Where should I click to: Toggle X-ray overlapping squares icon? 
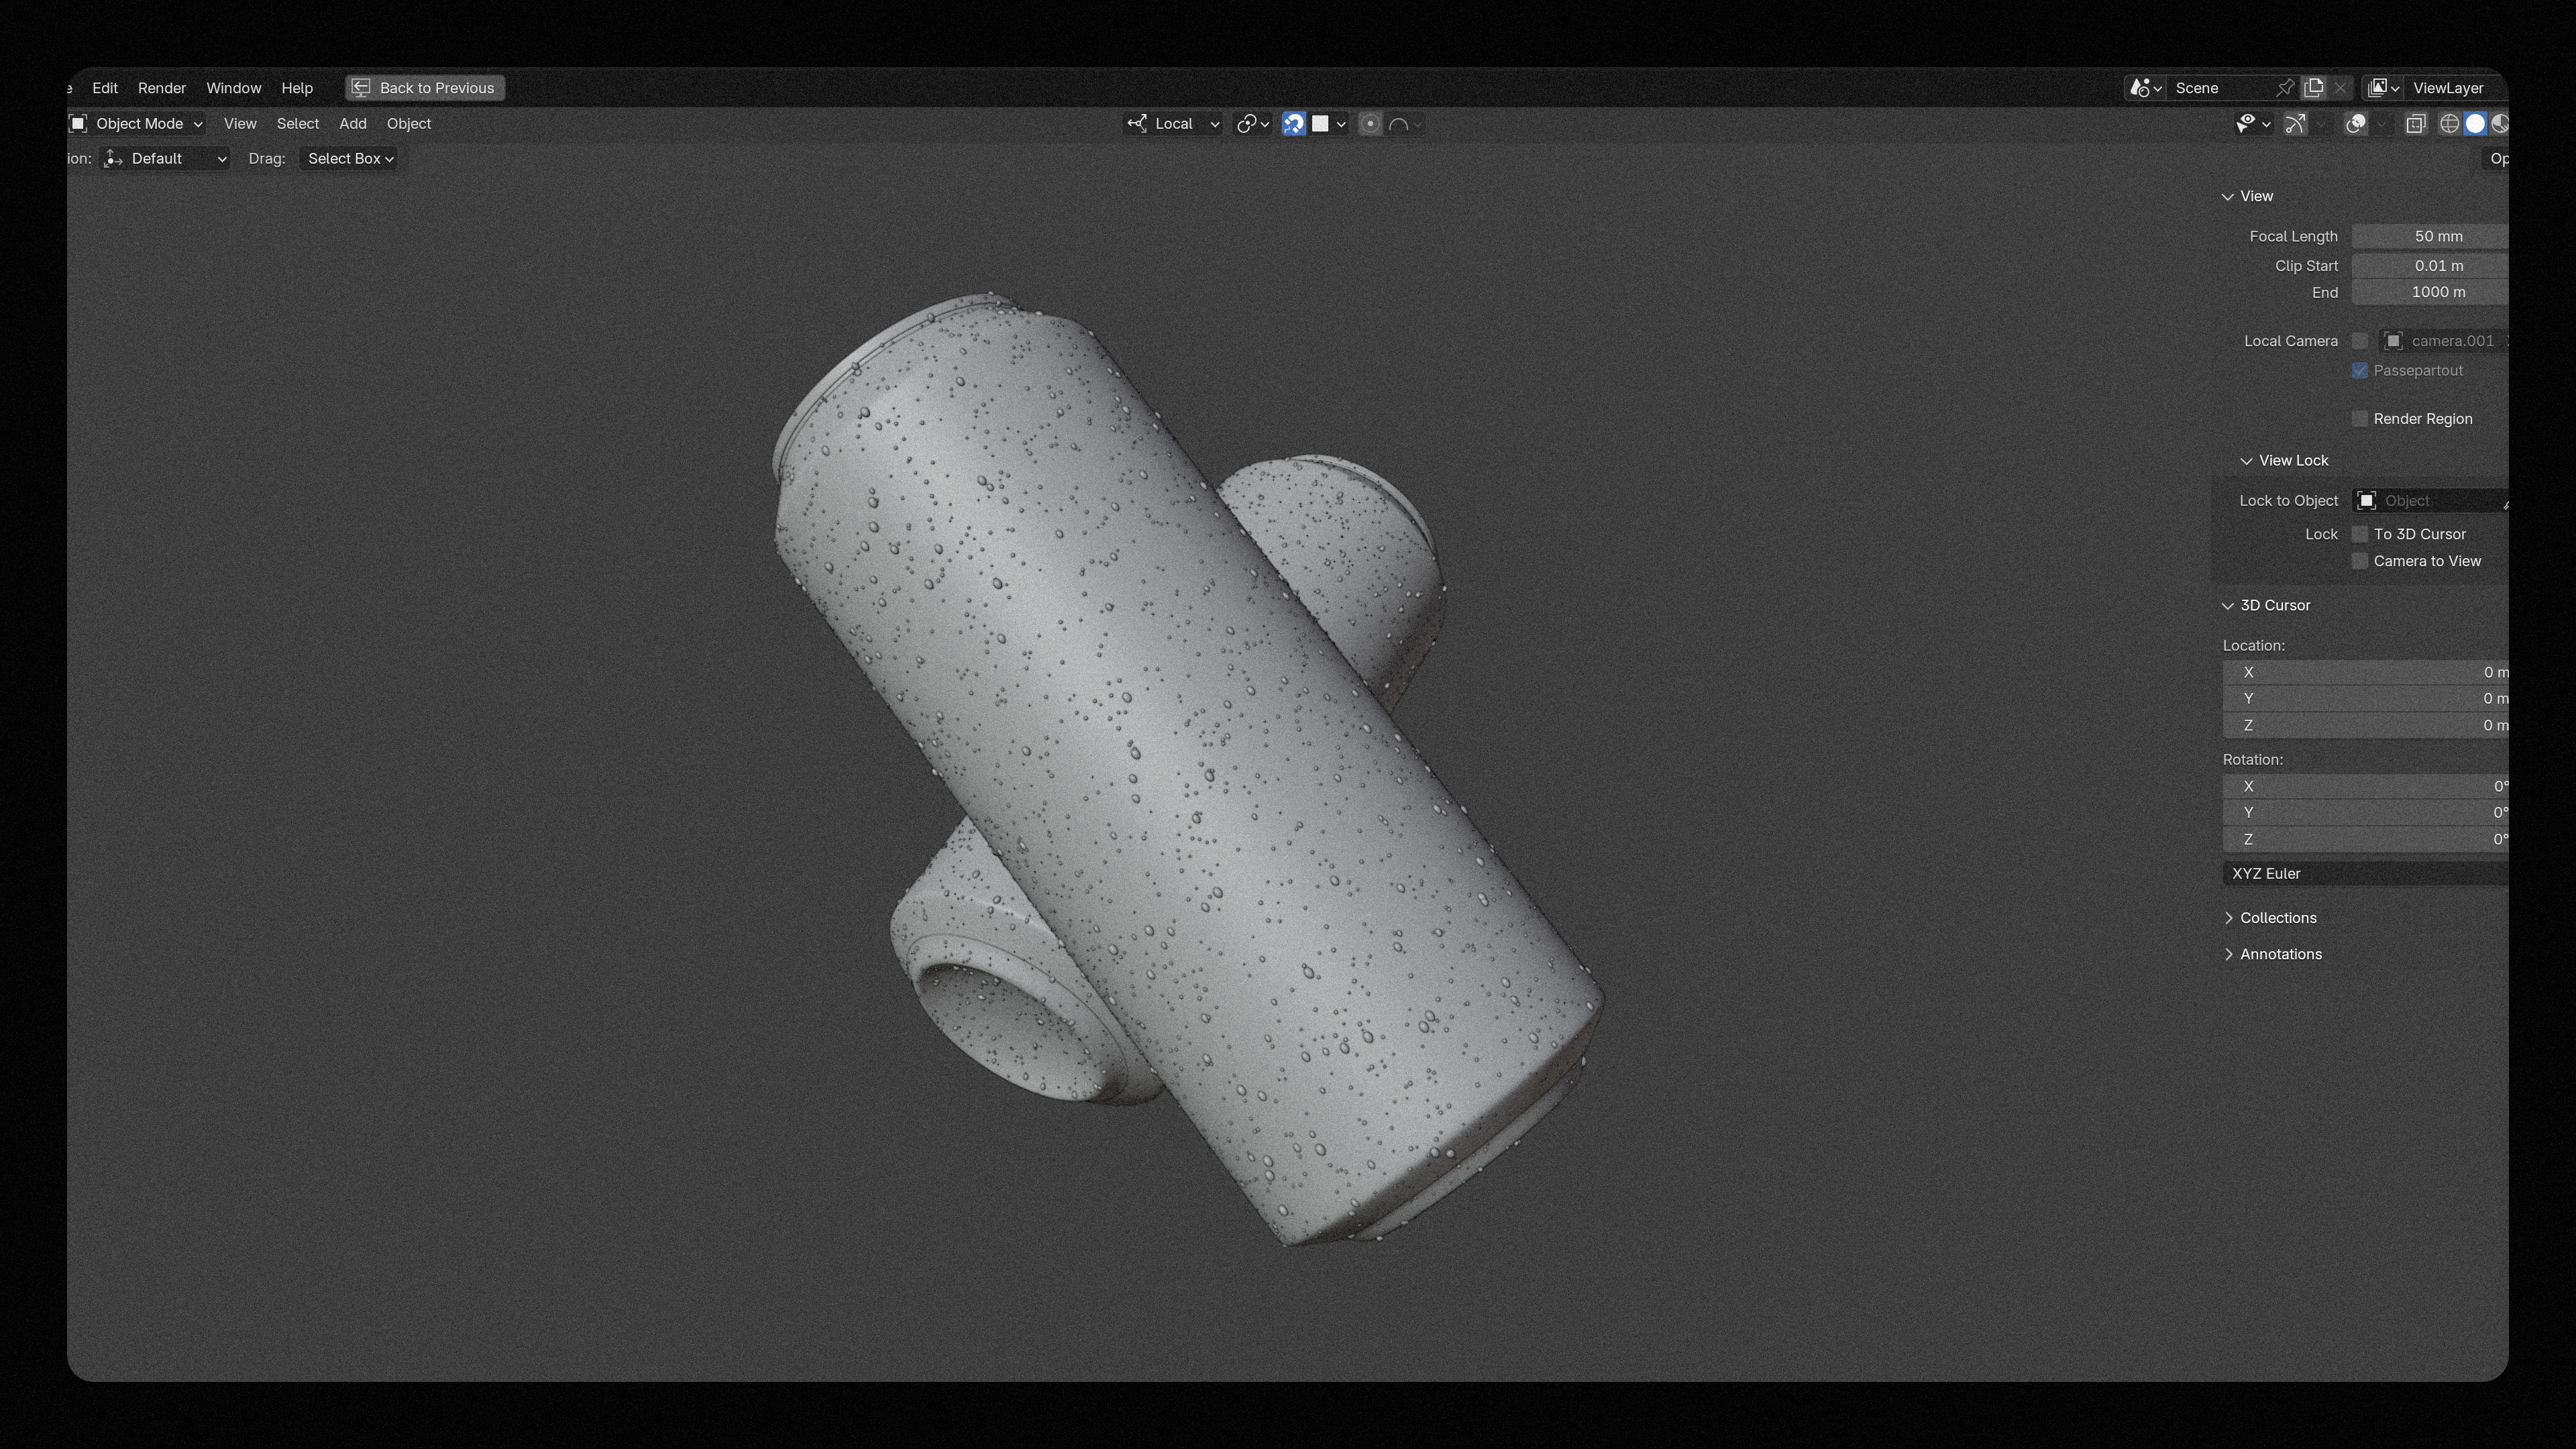tap(2415, 124)
